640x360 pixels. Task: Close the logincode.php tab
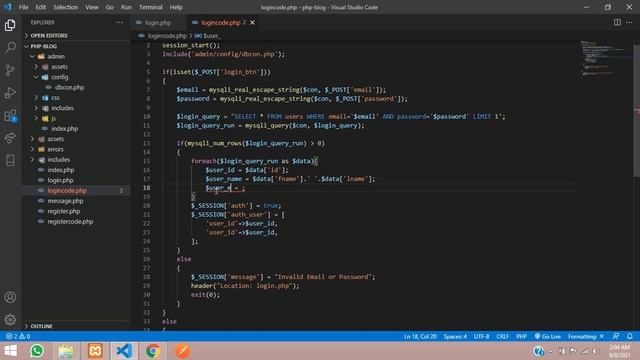(253, 22)
